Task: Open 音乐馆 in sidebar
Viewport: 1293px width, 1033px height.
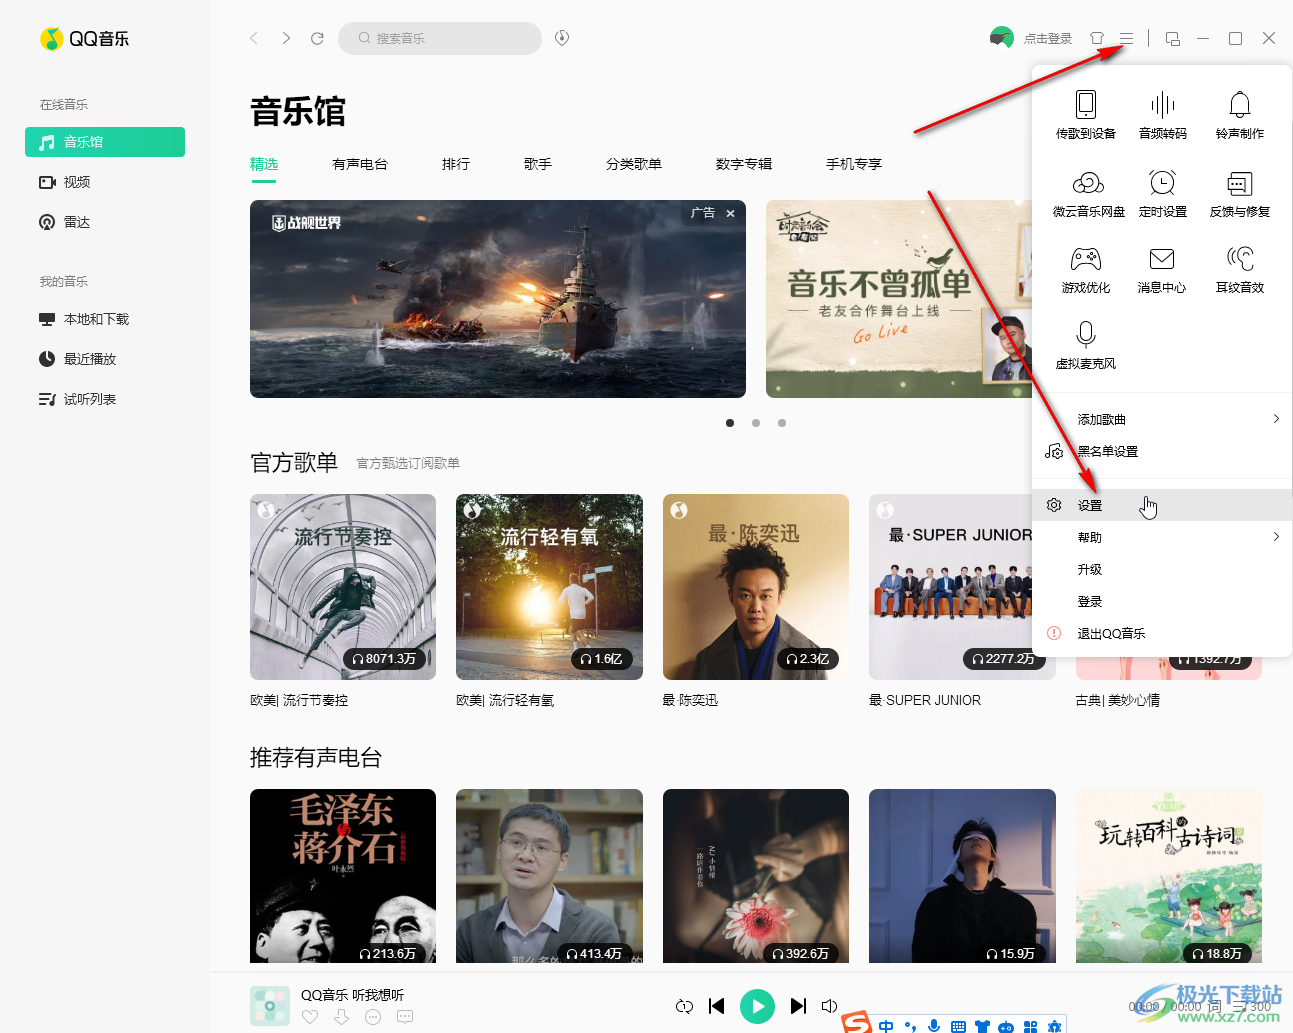Action: 105,142
